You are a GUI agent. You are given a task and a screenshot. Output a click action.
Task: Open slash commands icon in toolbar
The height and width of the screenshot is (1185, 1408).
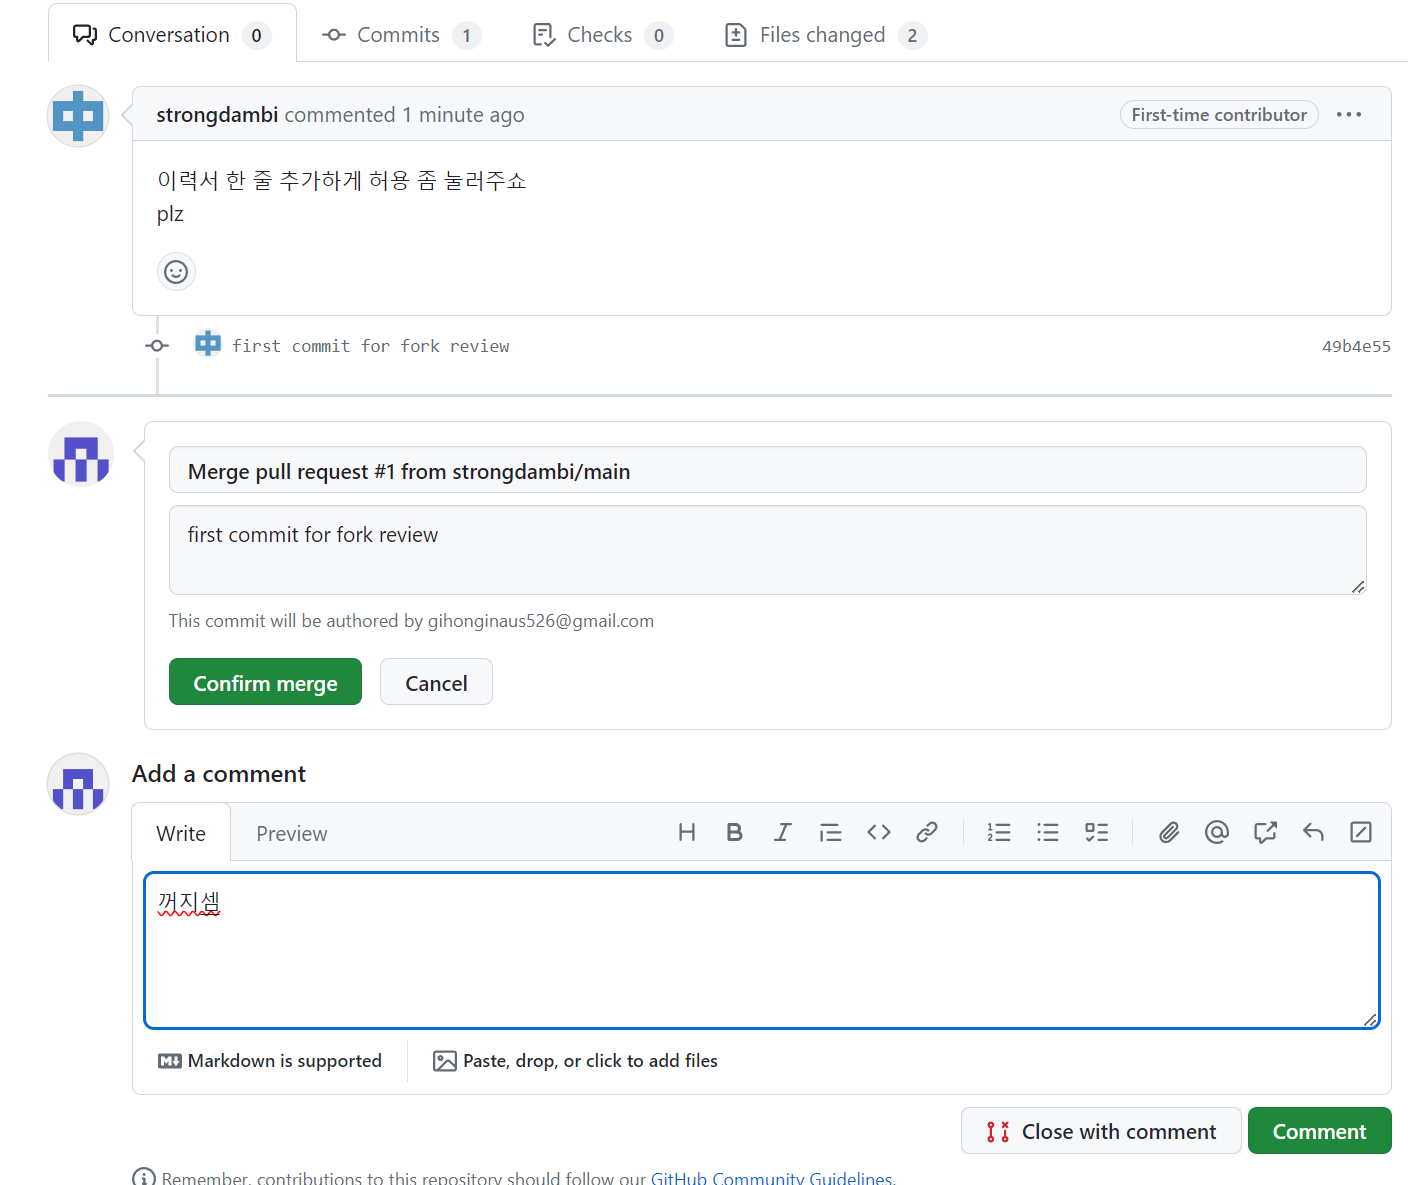pyautogui.click(x=1361, y=832)
